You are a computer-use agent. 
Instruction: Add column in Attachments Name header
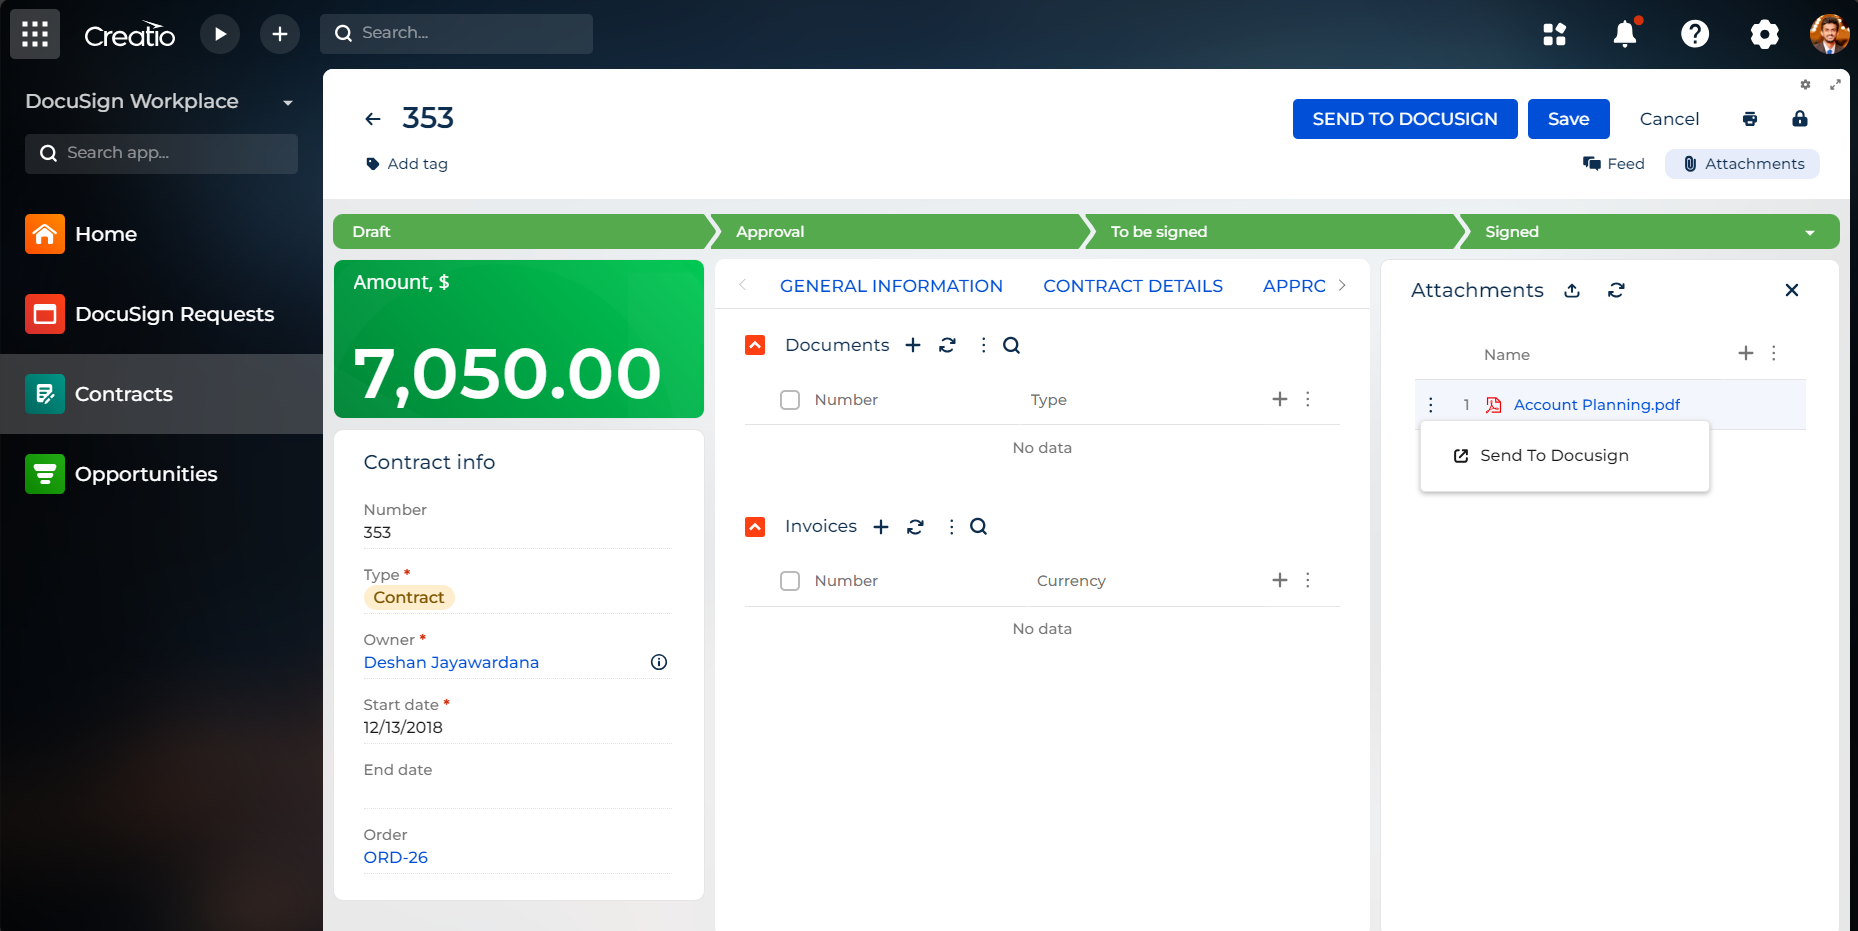click(1746, 353)
